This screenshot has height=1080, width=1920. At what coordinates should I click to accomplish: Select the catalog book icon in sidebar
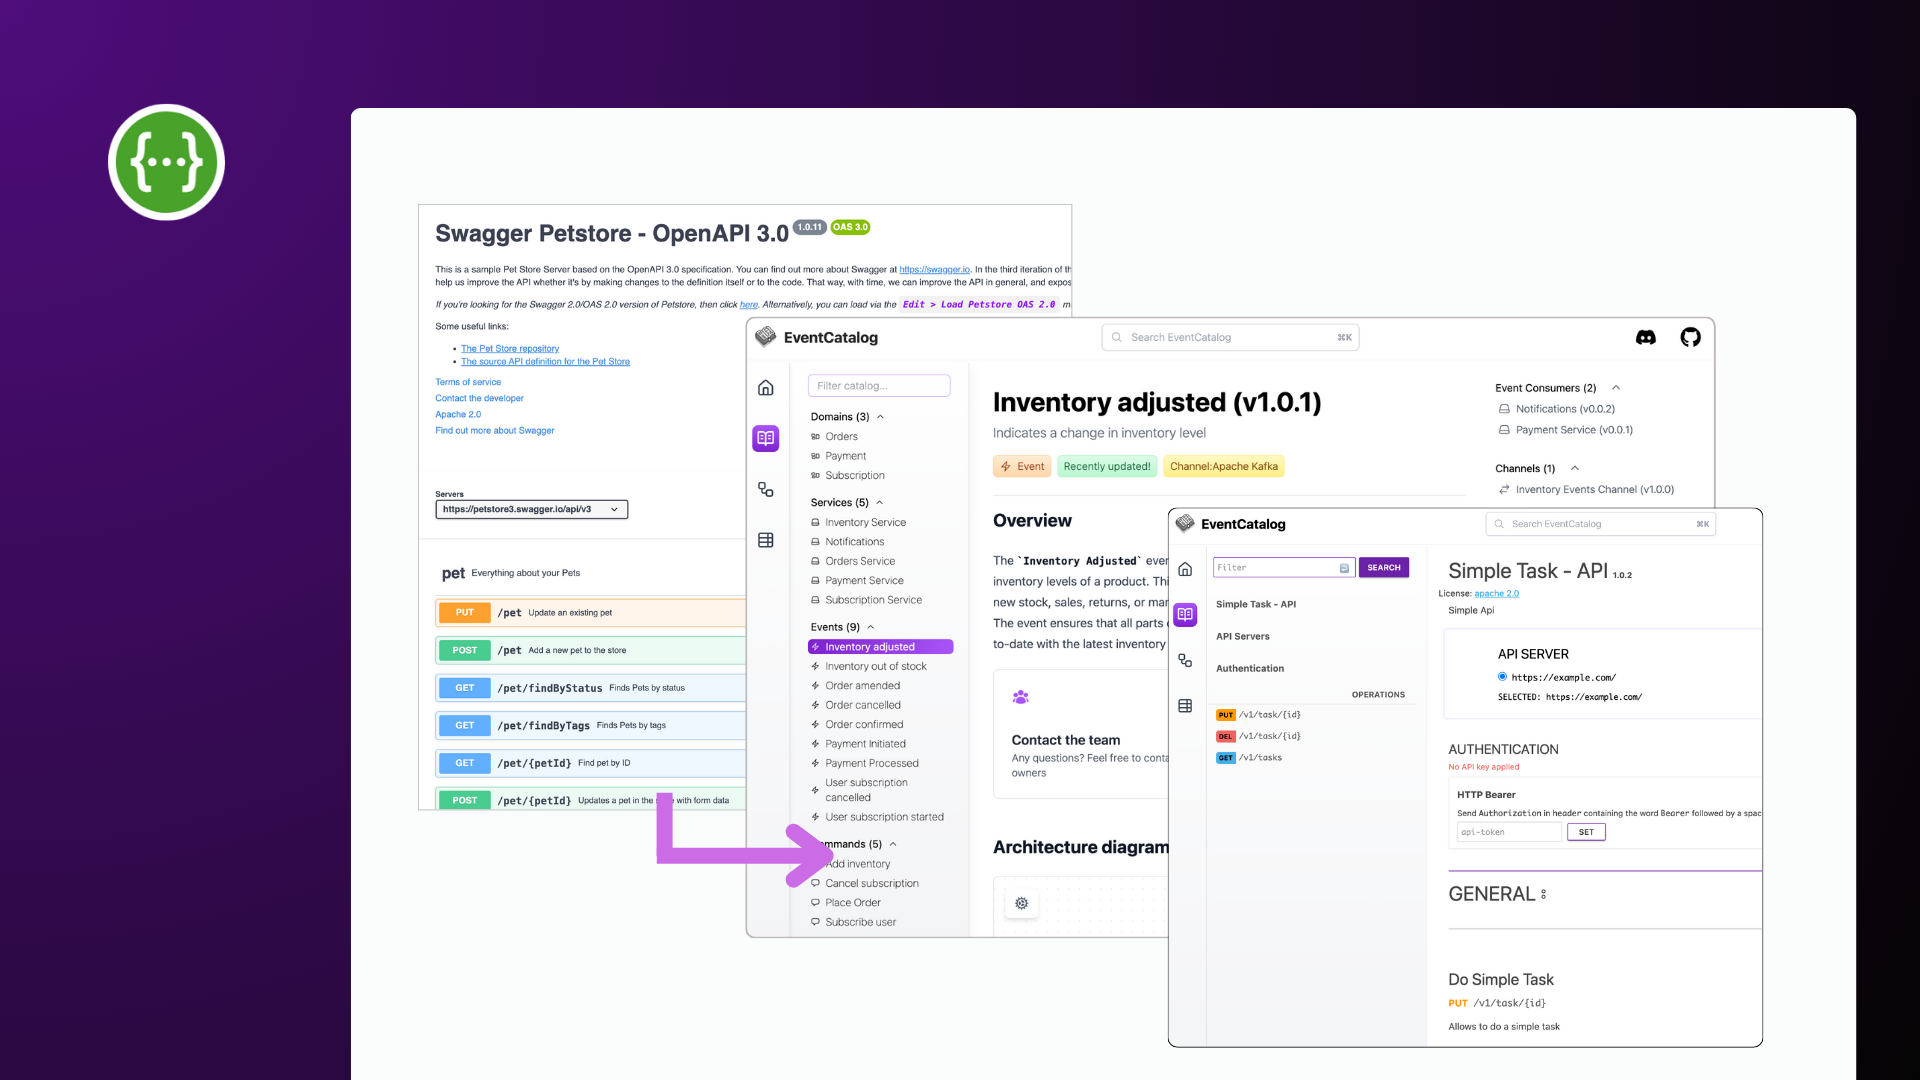coord(765,438)
